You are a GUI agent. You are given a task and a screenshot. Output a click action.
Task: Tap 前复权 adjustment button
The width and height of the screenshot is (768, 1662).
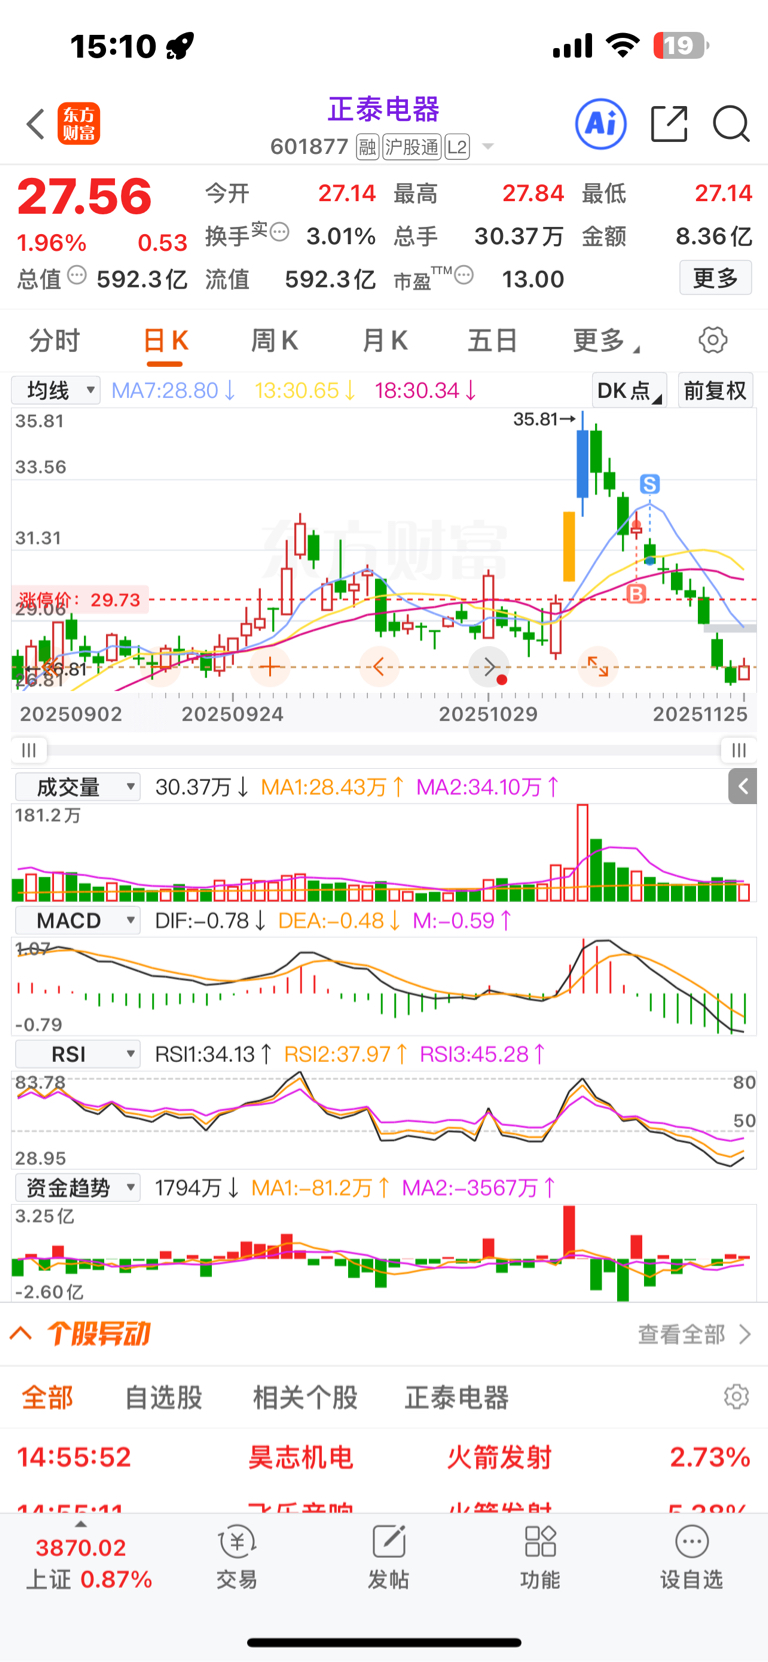pos(715,390)
